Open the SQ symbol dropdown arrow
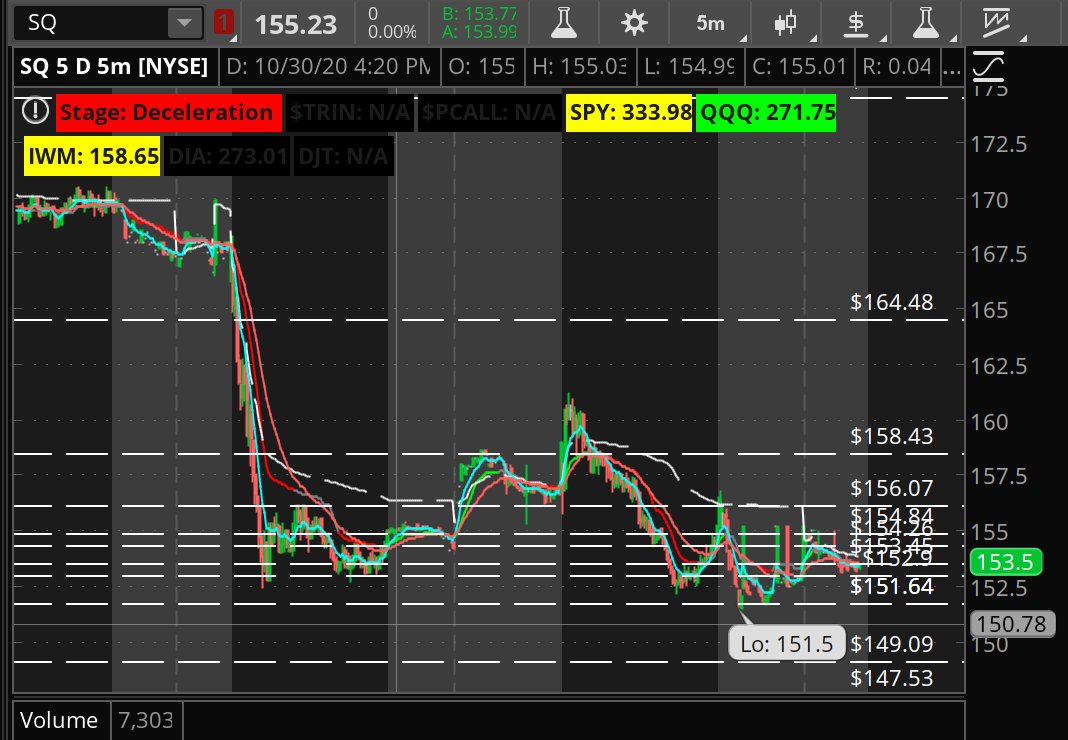 tap(185, 22)
